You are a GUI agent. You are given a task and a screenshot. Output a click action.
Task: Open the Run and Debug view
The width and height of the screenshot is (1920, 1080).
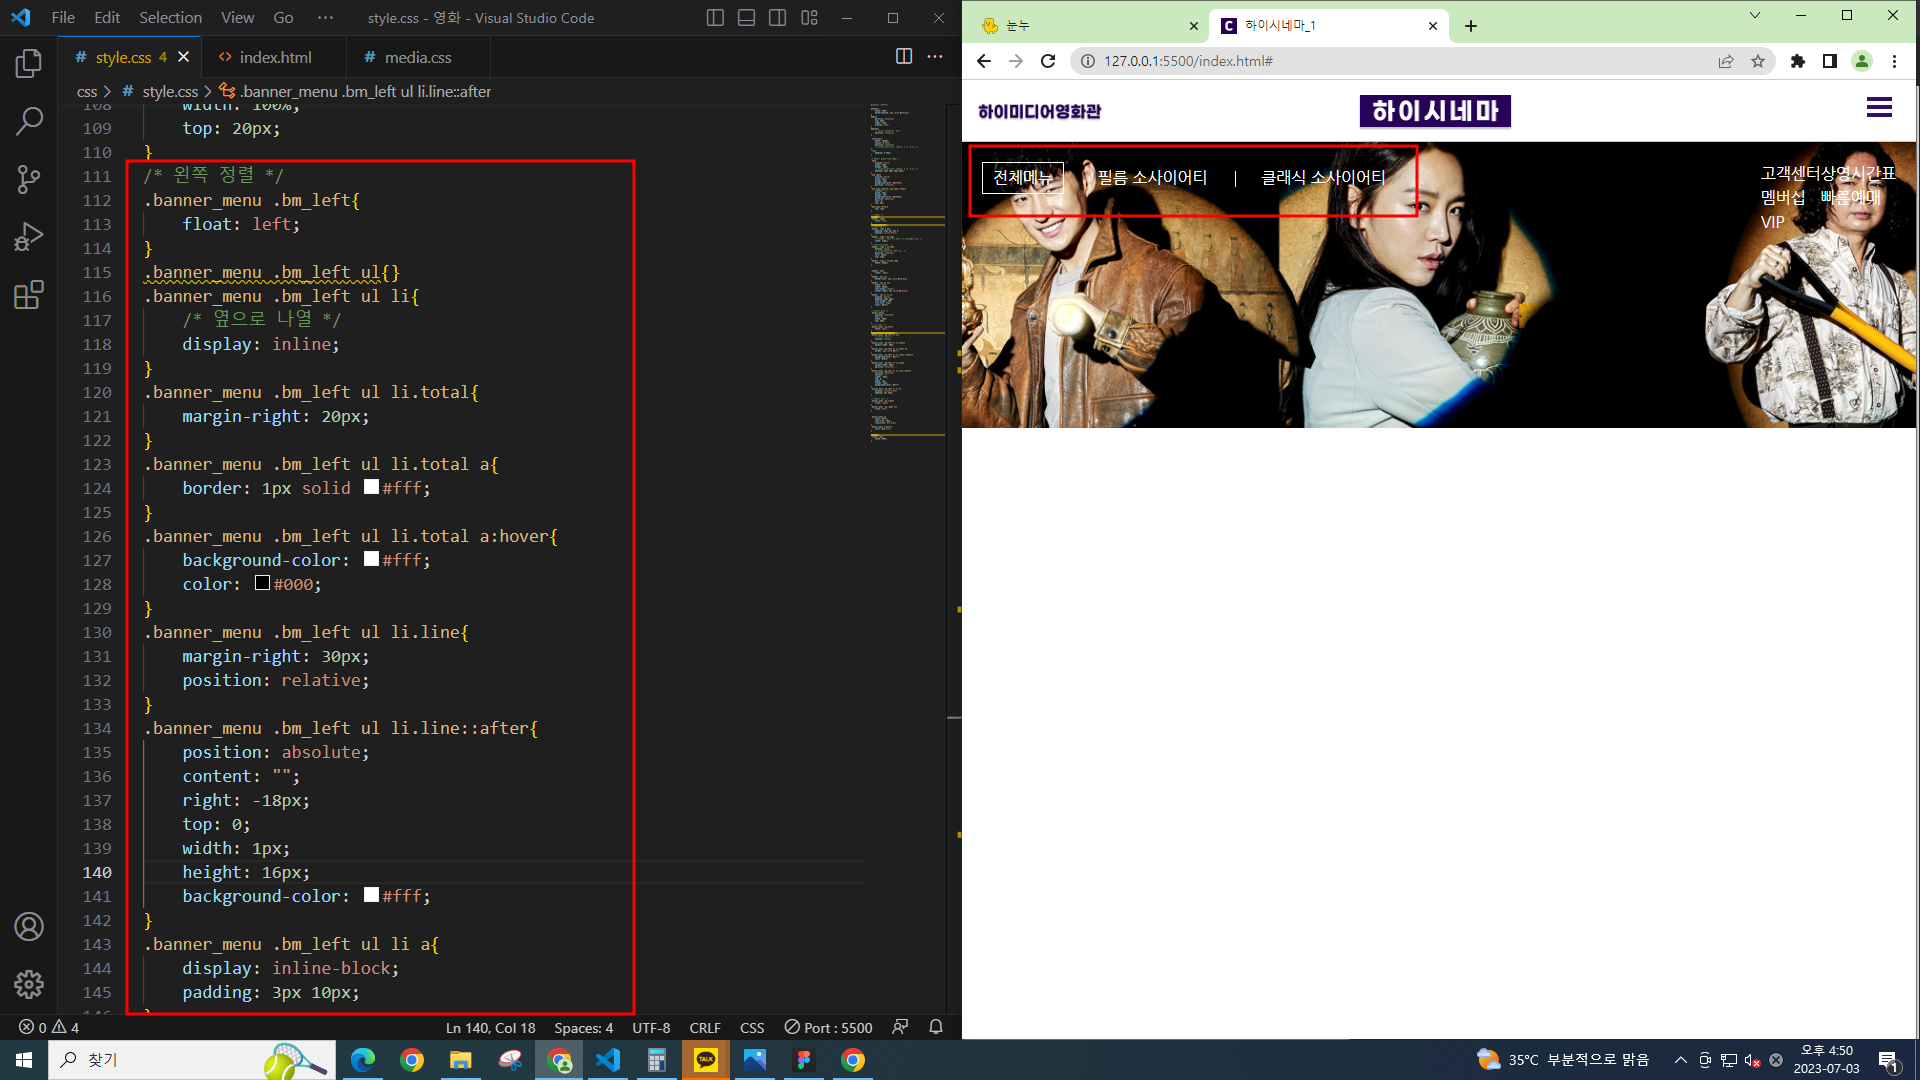point(29,237)
